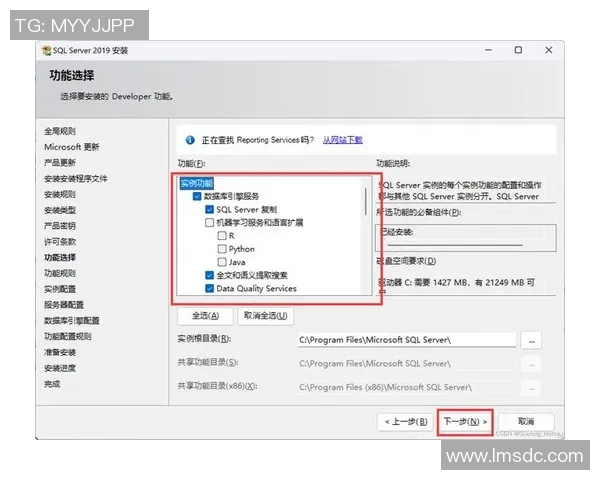Enable the 机器学习服务和语言扩展 checkbox
The image size is (600, 480).
209,222
